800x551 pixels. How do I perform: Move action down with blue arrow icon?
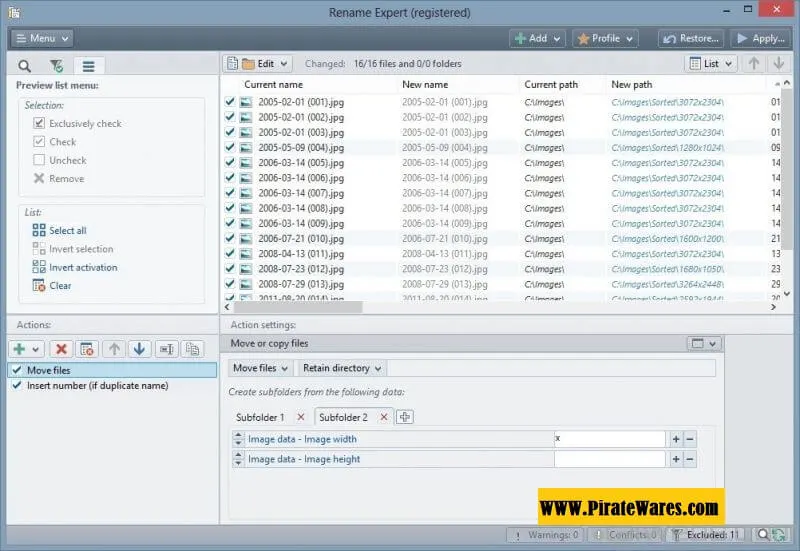coord(139,349)
